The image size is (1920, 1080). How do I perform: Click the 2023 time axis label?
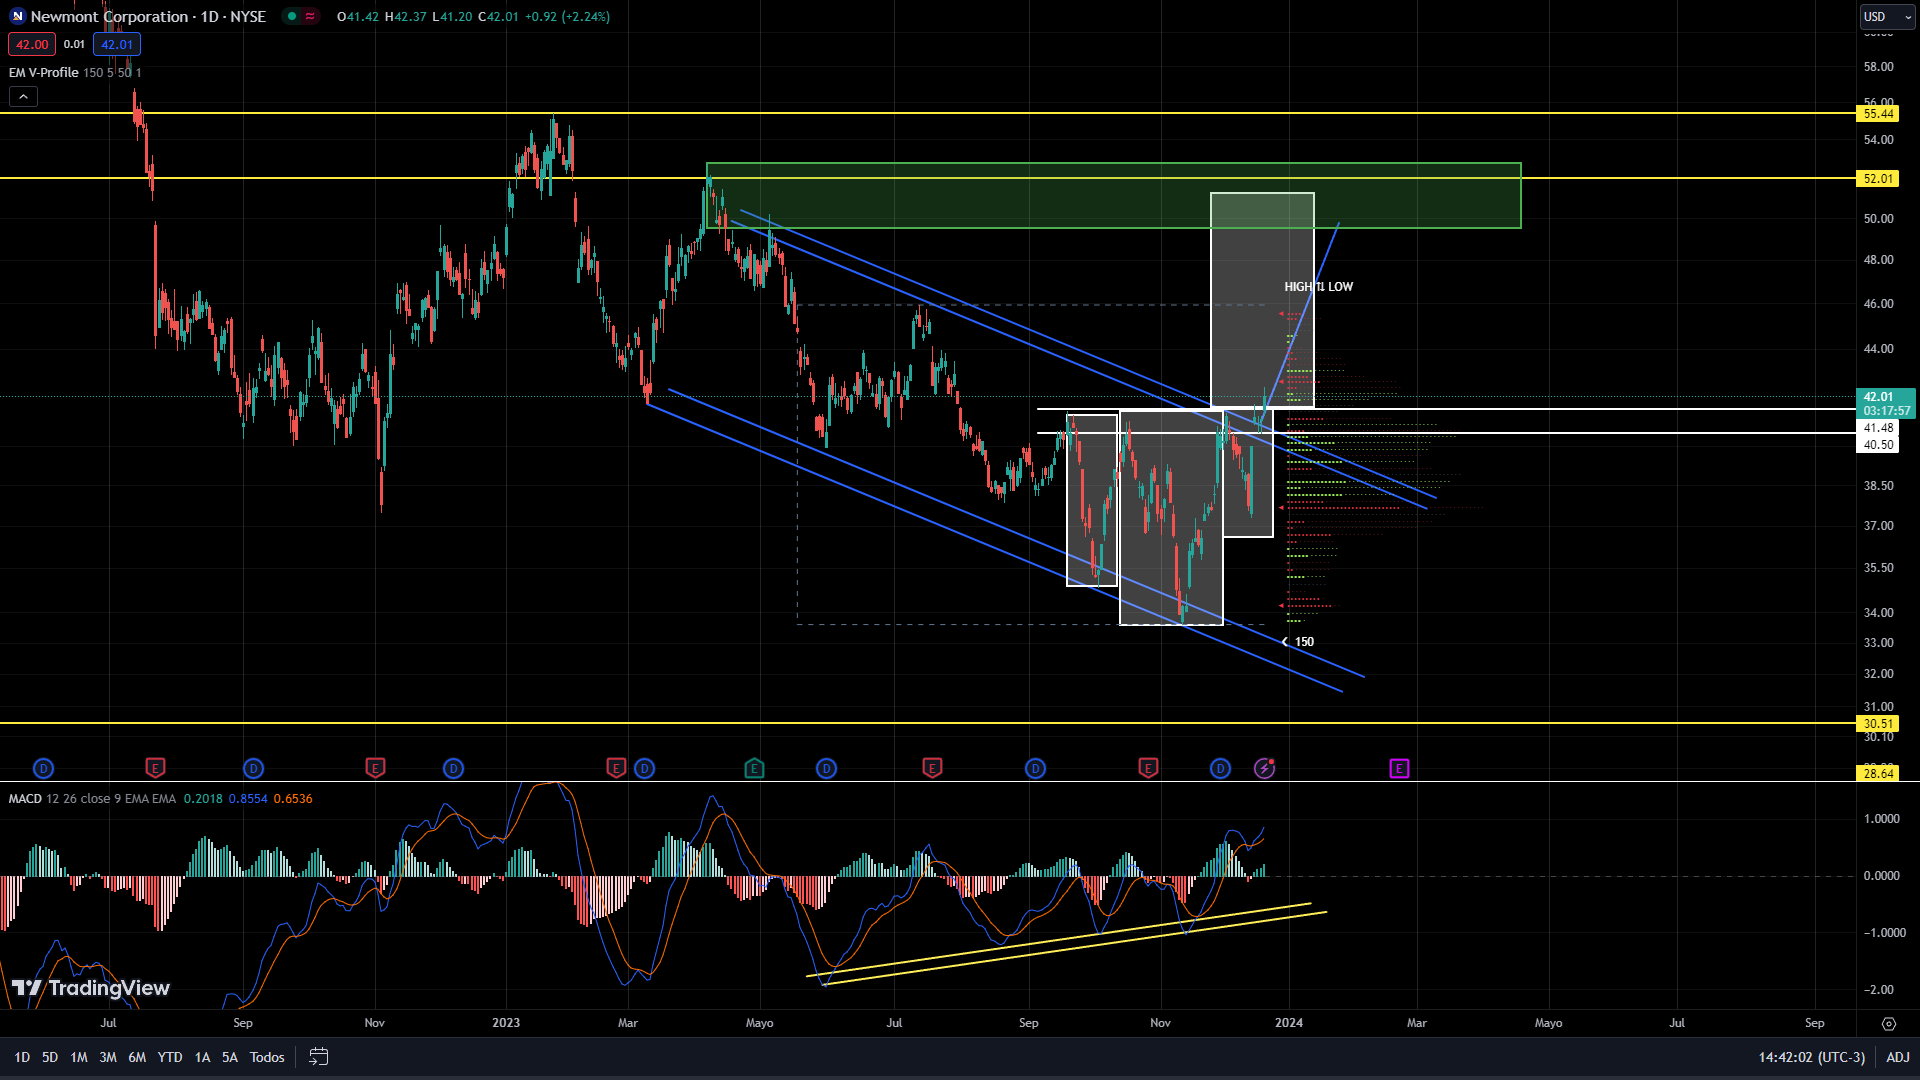tap(506, 1023)
